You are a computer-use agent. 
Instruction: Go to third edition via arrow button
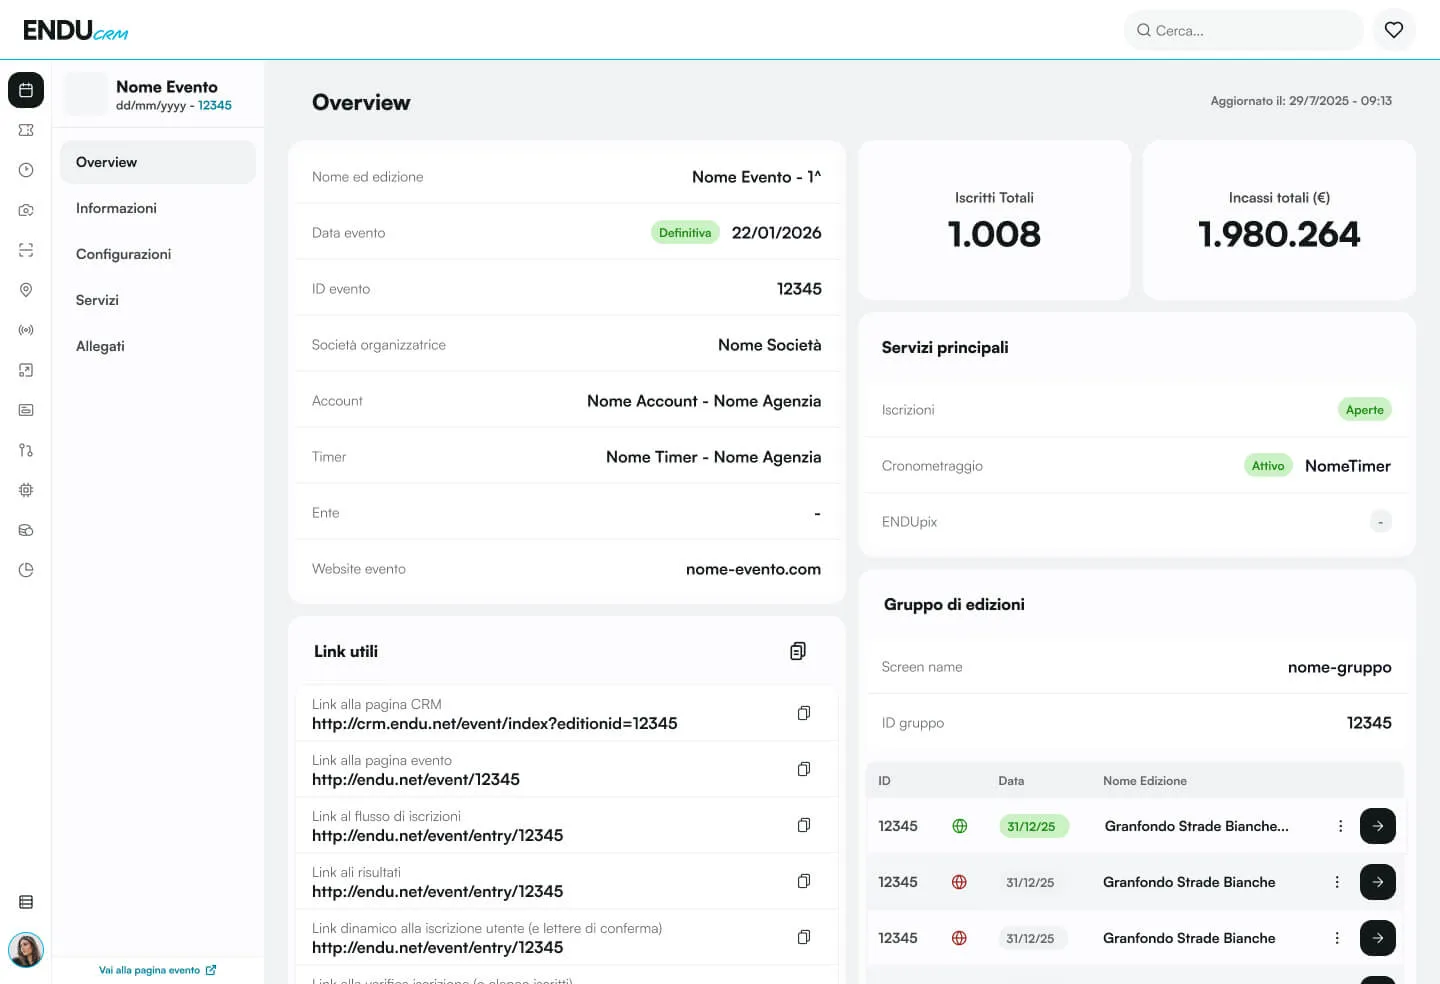1378,938
